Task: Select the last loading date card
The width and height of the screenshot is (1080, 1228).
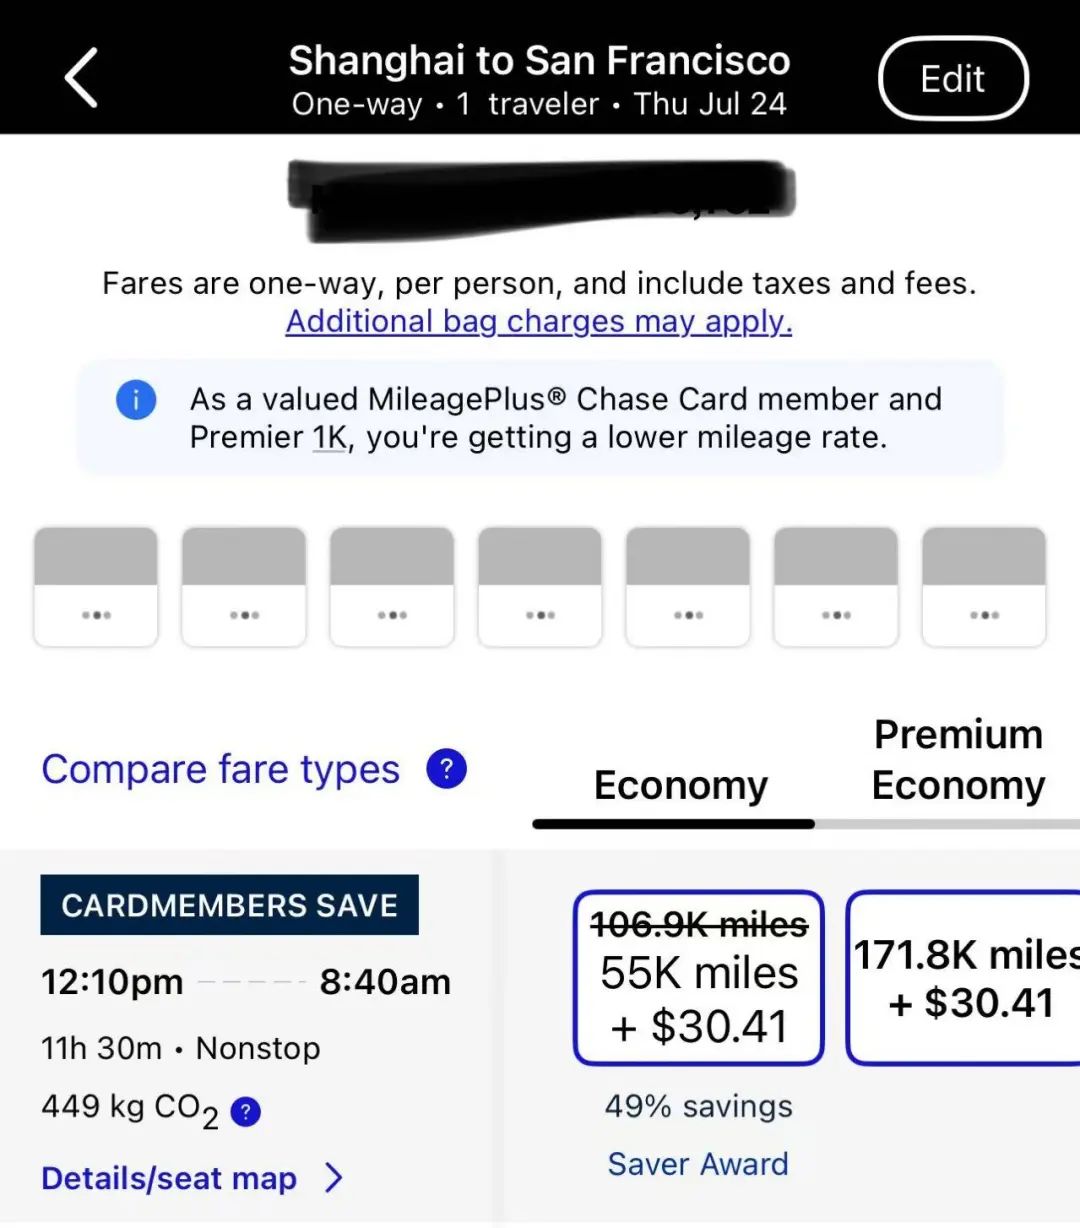Action: [x=984, y=587]
